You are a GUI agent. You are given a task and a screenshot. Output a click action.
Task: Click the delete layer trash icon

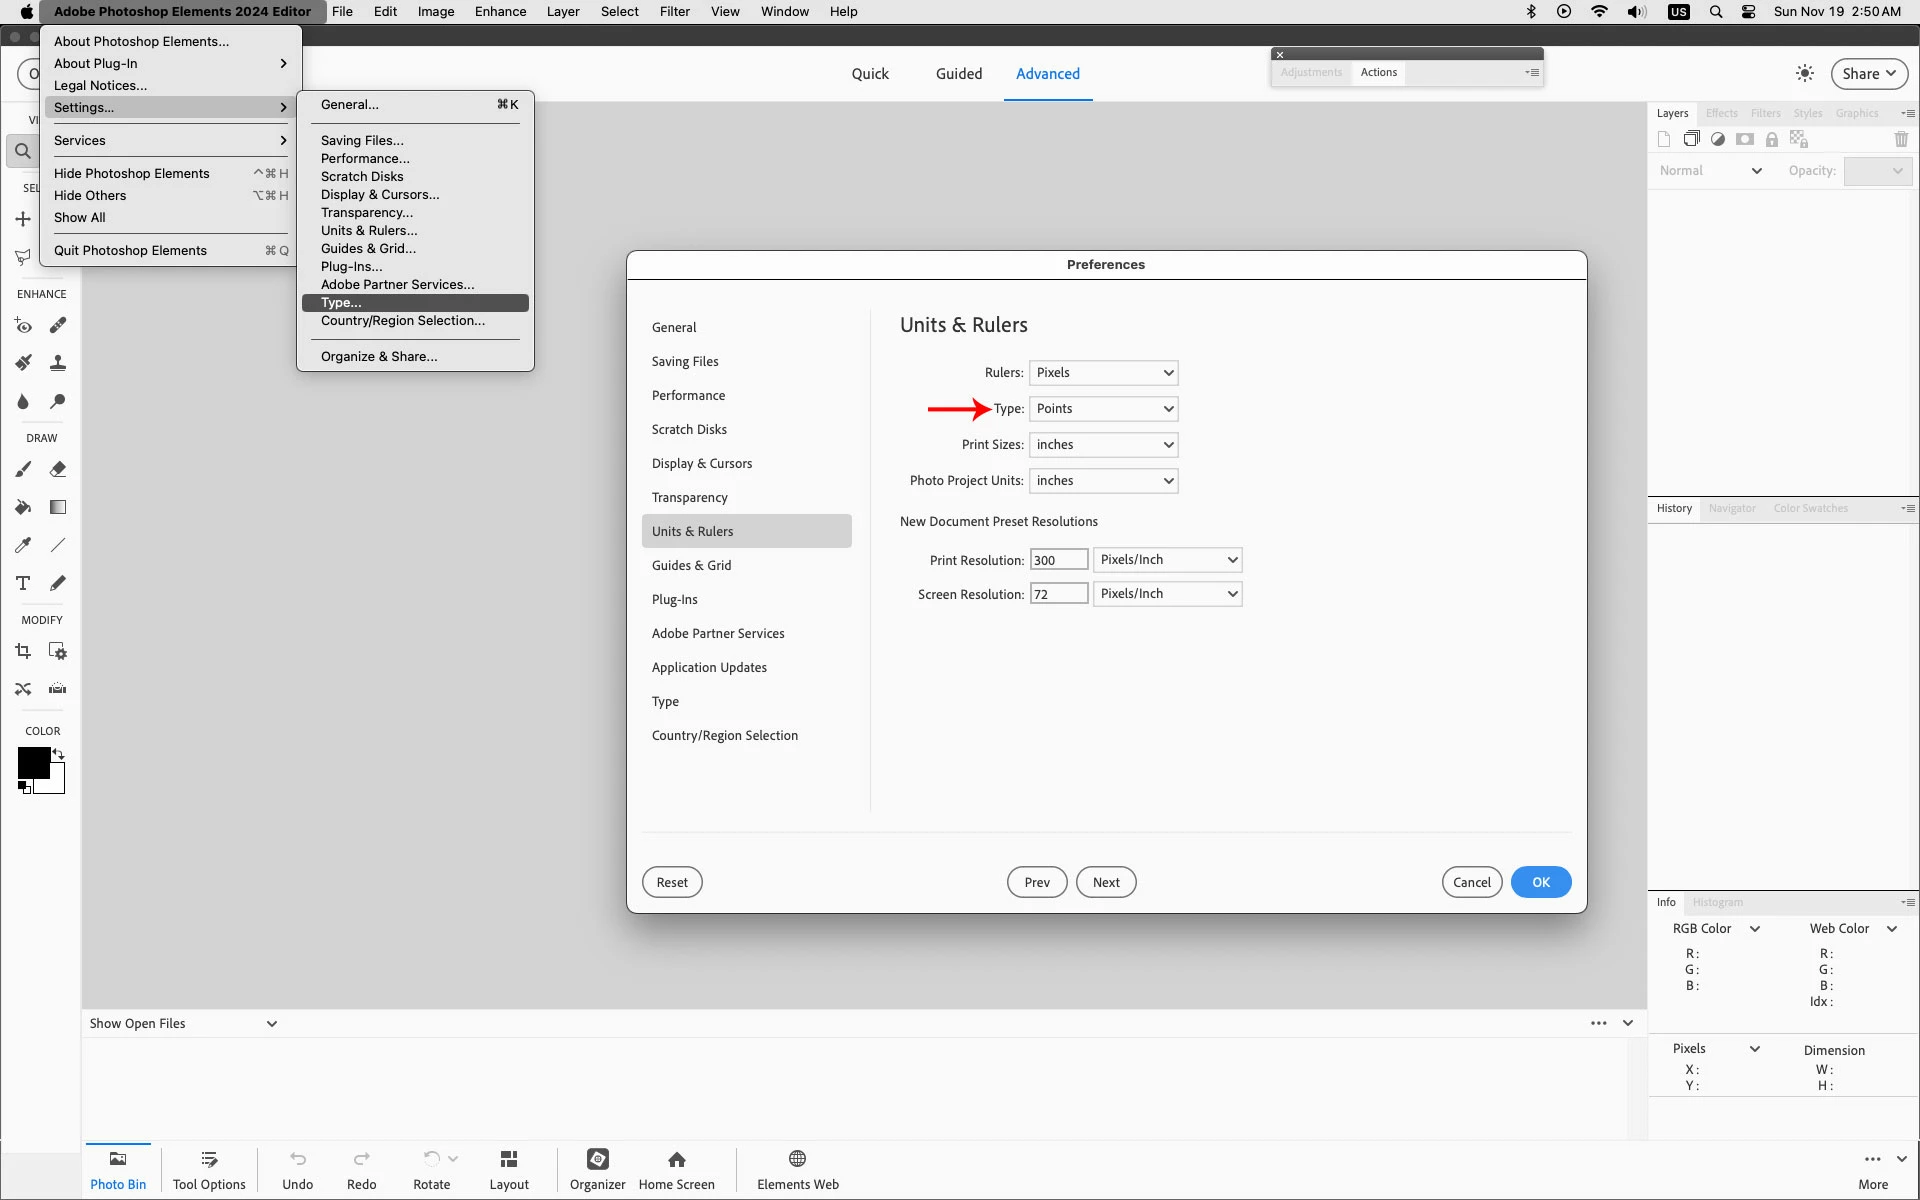pyautogui.click(x=1901, y=140)
